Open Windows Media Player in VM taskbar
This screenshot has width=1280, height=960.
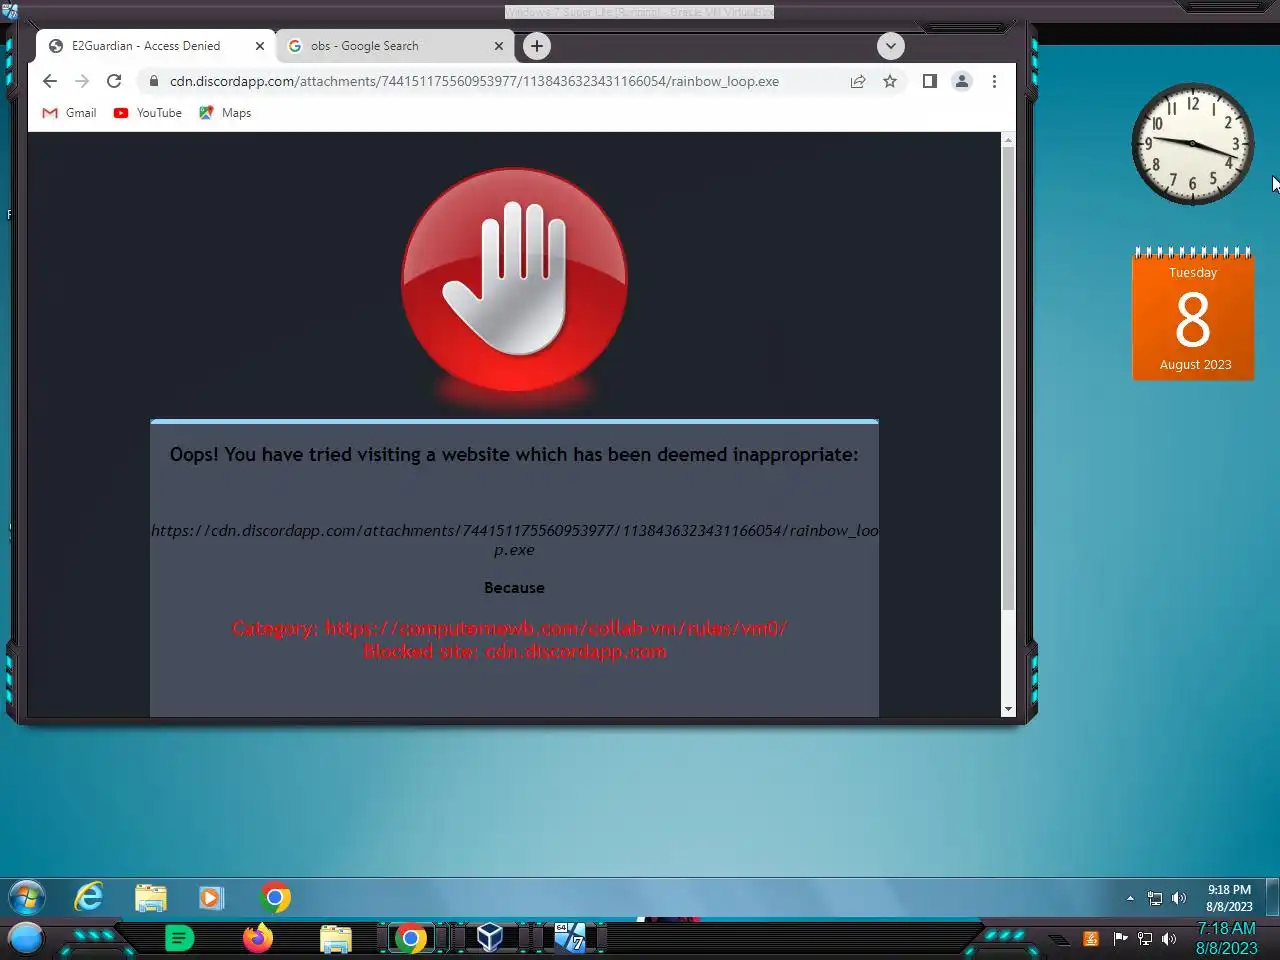click(211, 898)
